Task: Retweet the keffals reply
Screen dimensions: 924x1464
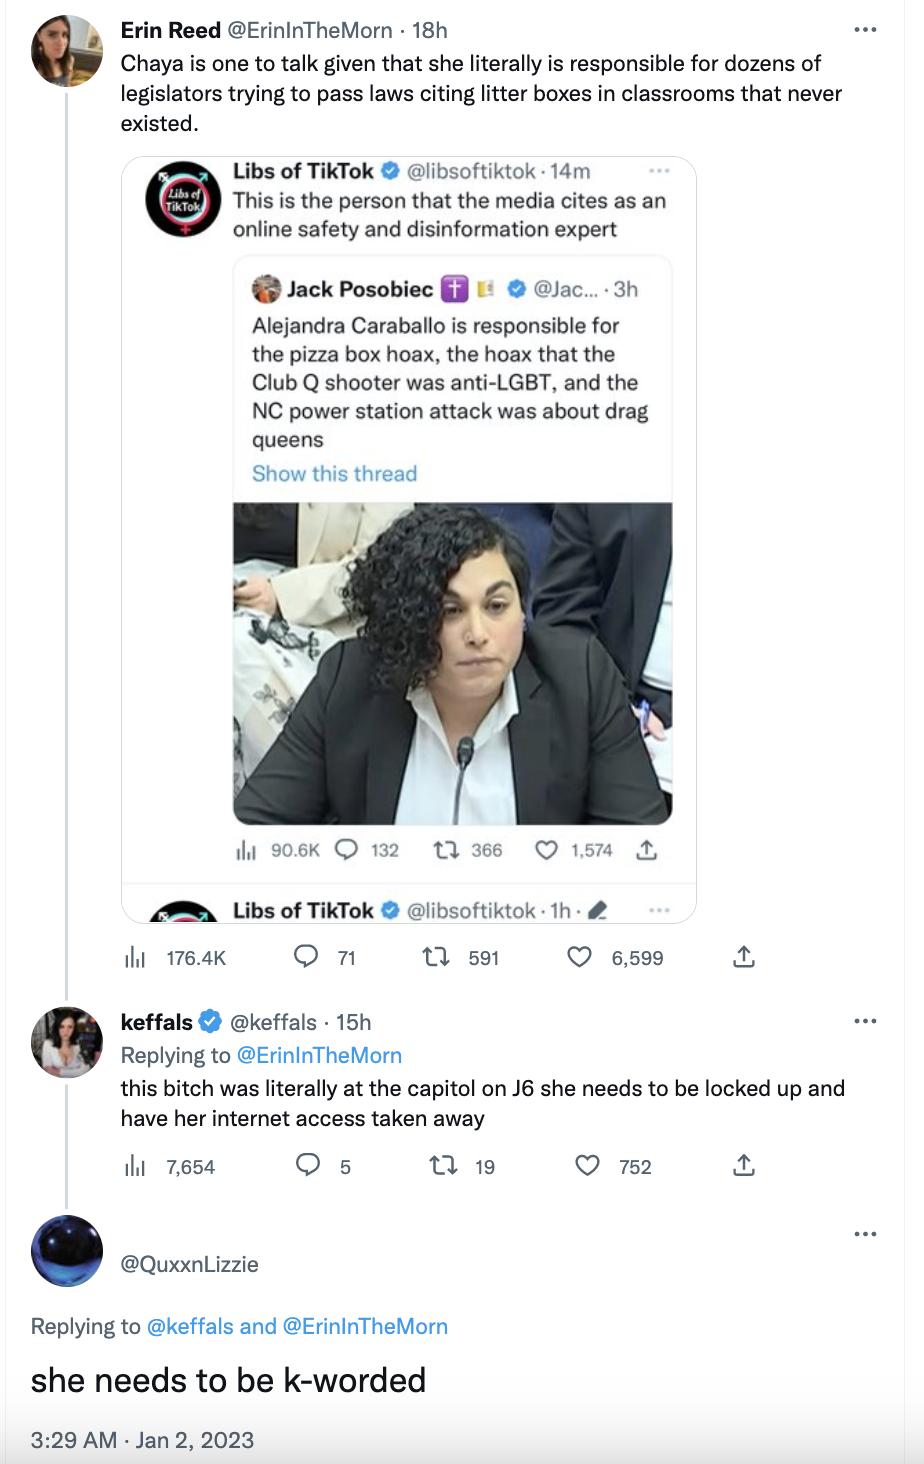Action: tap(441, 1166)
